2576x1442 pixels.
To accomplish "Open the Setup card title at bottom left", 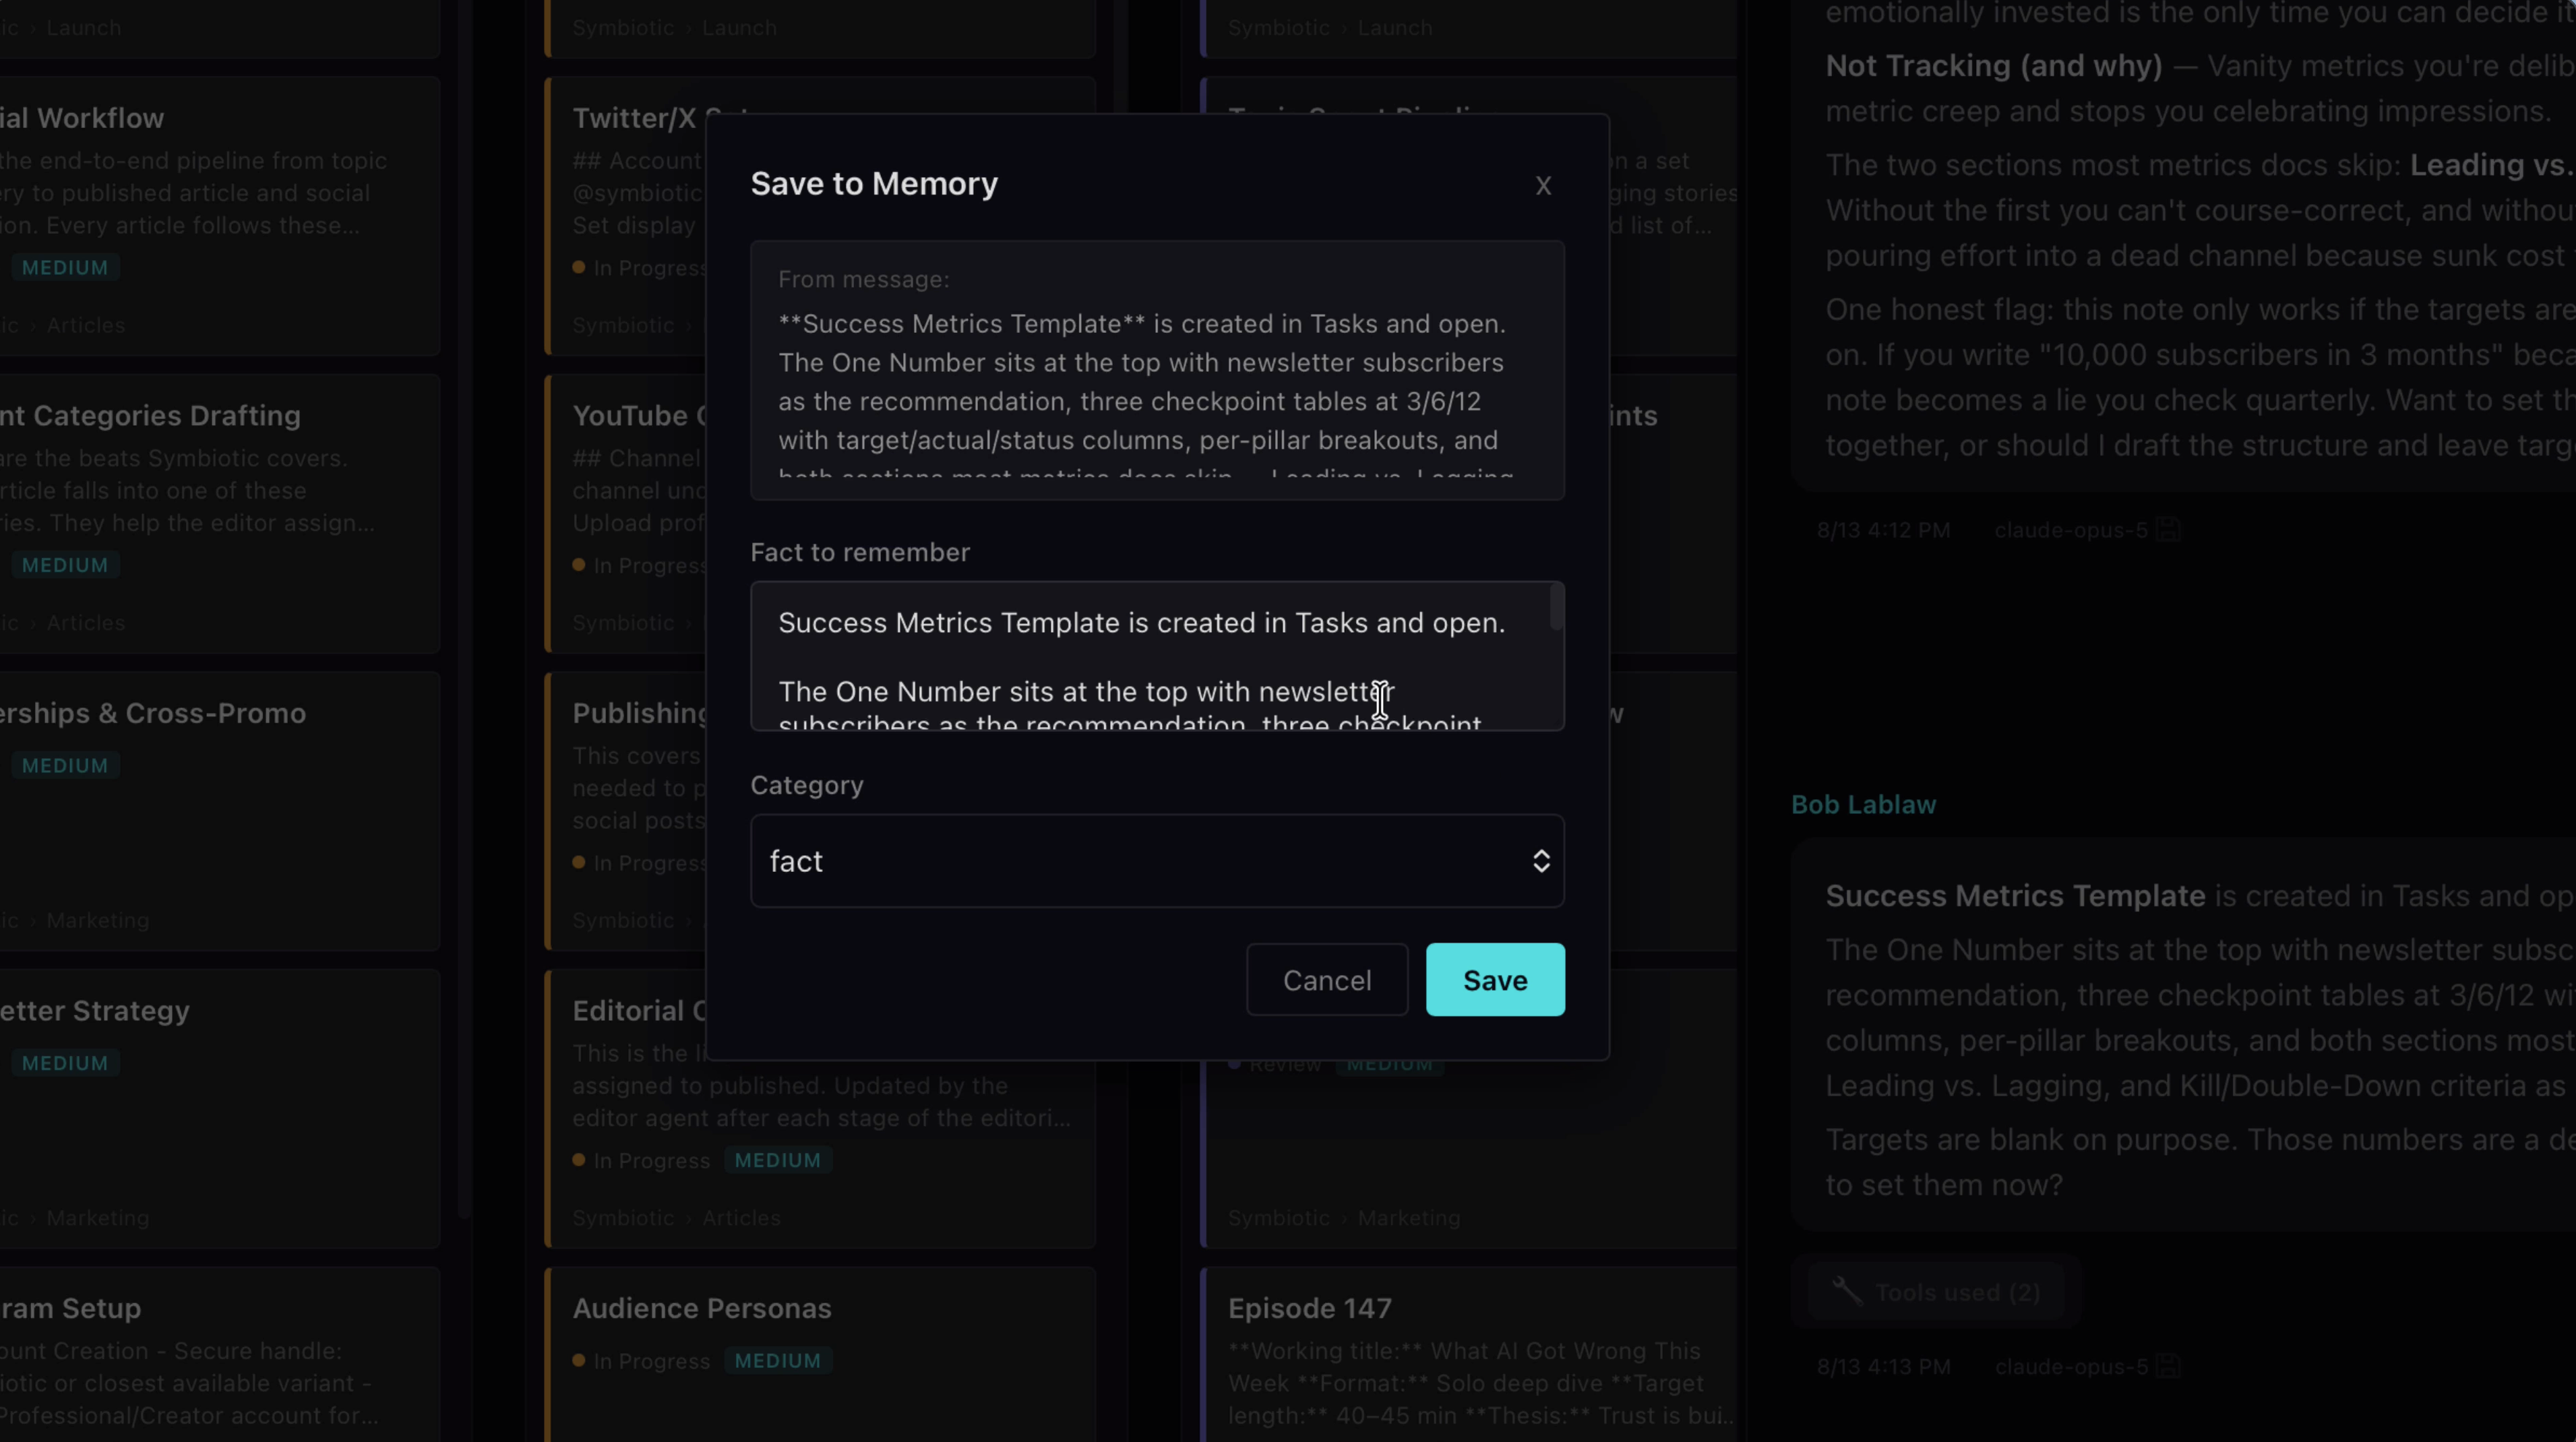I will 70,1308.
